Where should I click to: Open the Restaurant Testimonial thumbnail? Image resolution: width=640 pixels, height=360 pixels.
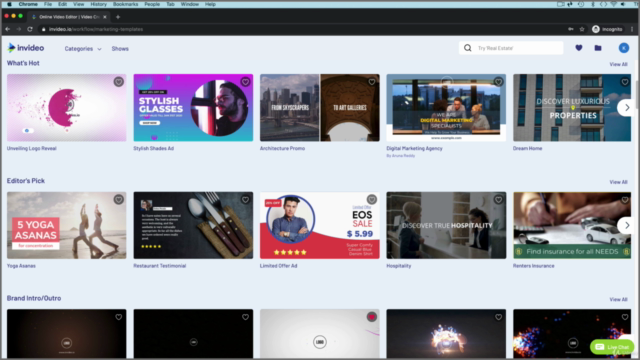[193, 225]
